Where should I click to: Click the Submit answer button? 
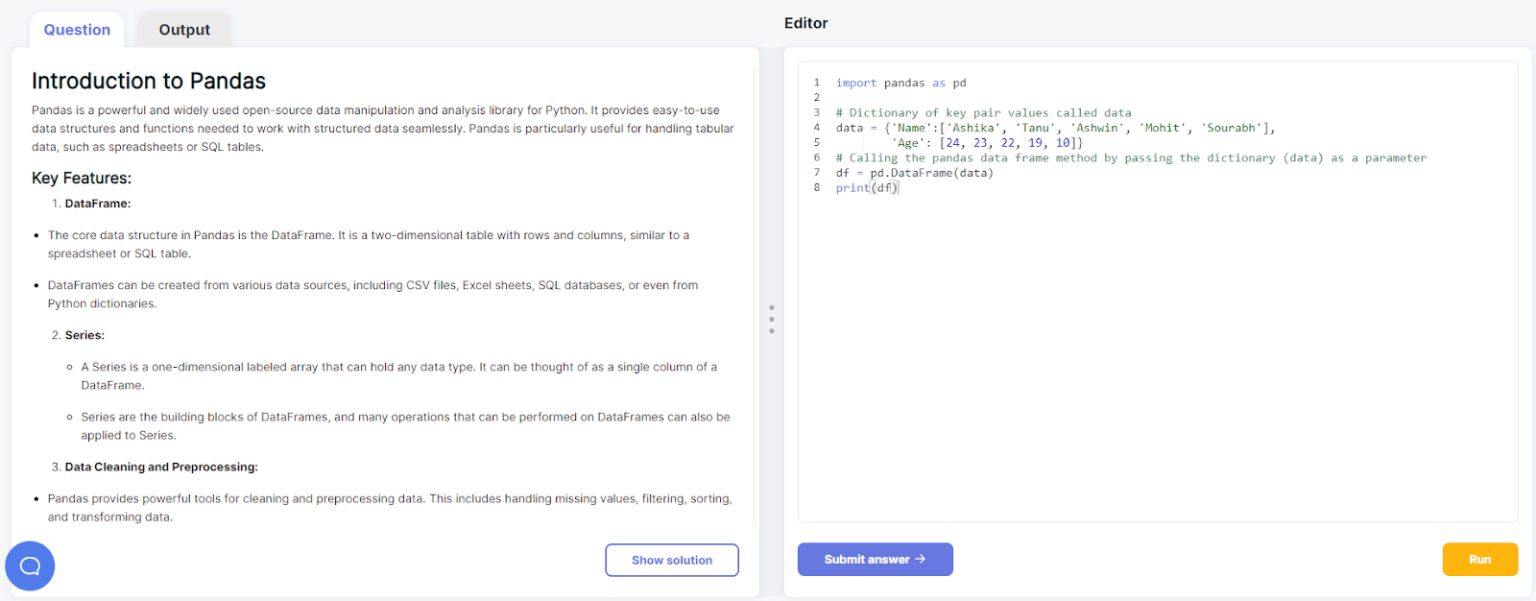point(875,559)
